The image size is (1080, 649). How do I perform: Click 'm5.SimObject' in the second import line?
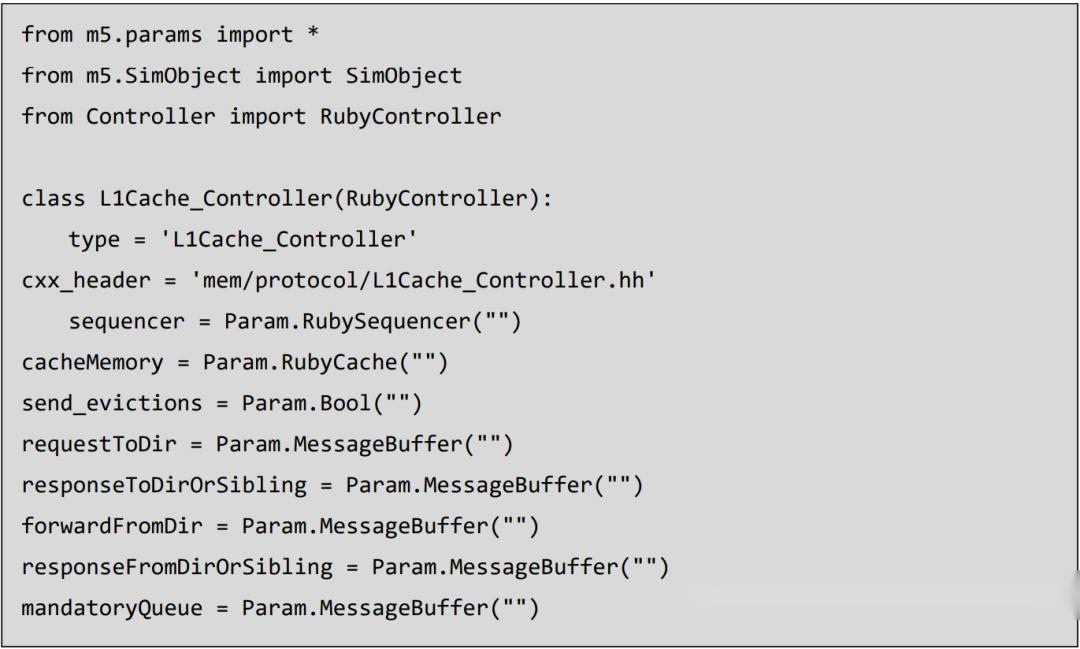pyautogui.click(x=164, y=76)
